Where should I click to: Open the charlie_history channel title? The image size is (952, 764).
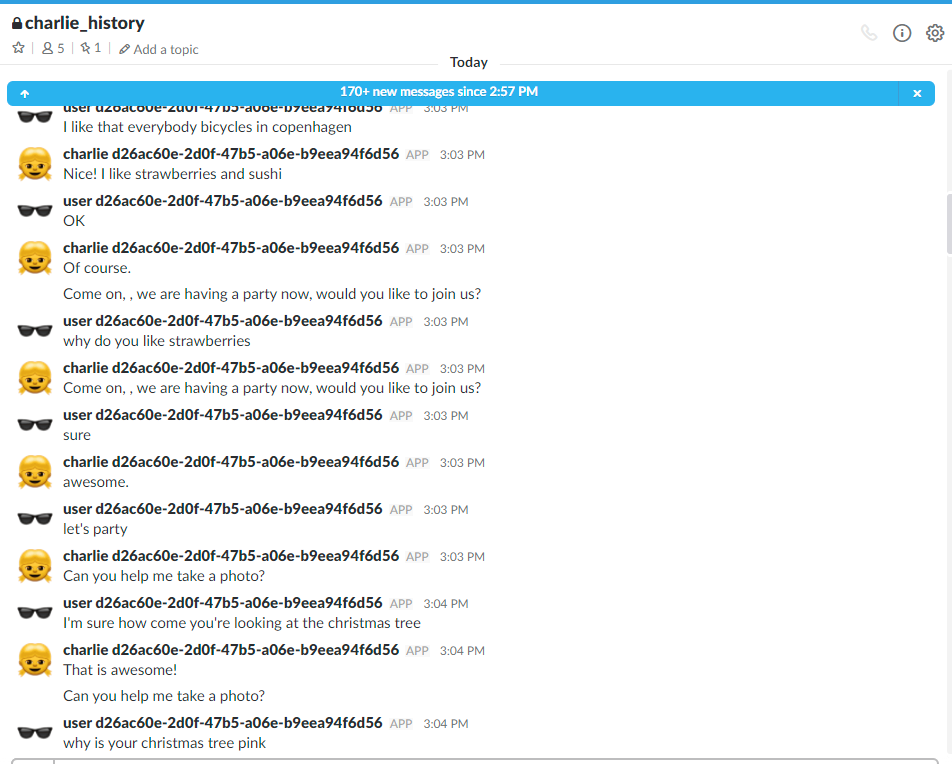(x=84, y=23)
